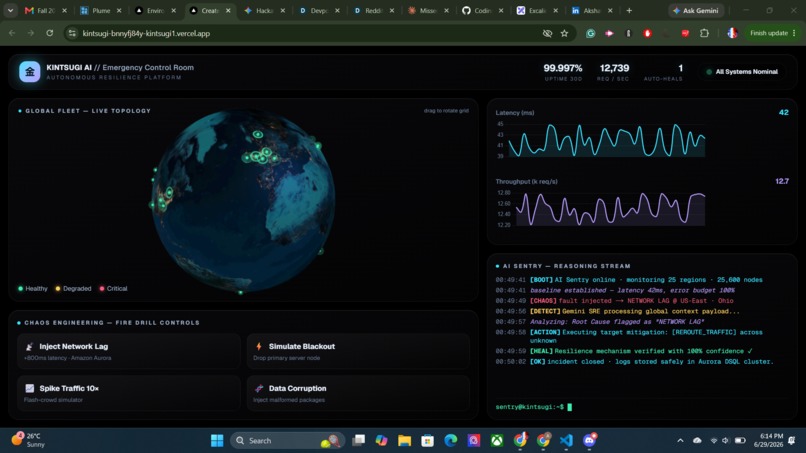Open the notifications bell icon
This screenshot has width=806, height=453.
tap(792, 441)
